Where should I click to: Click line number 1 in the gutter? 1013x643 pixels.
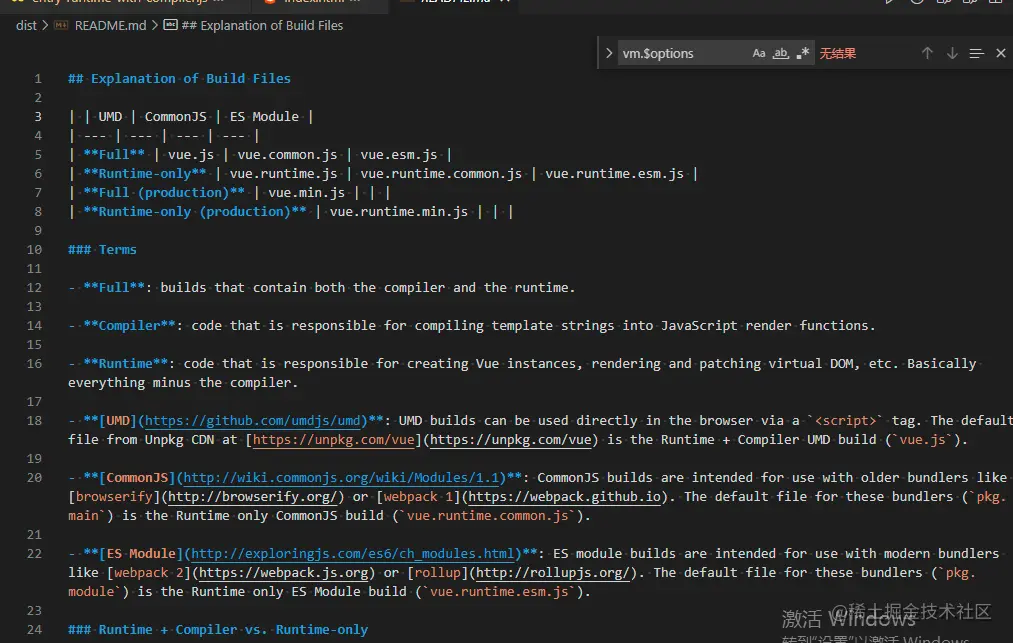[38, 79]
